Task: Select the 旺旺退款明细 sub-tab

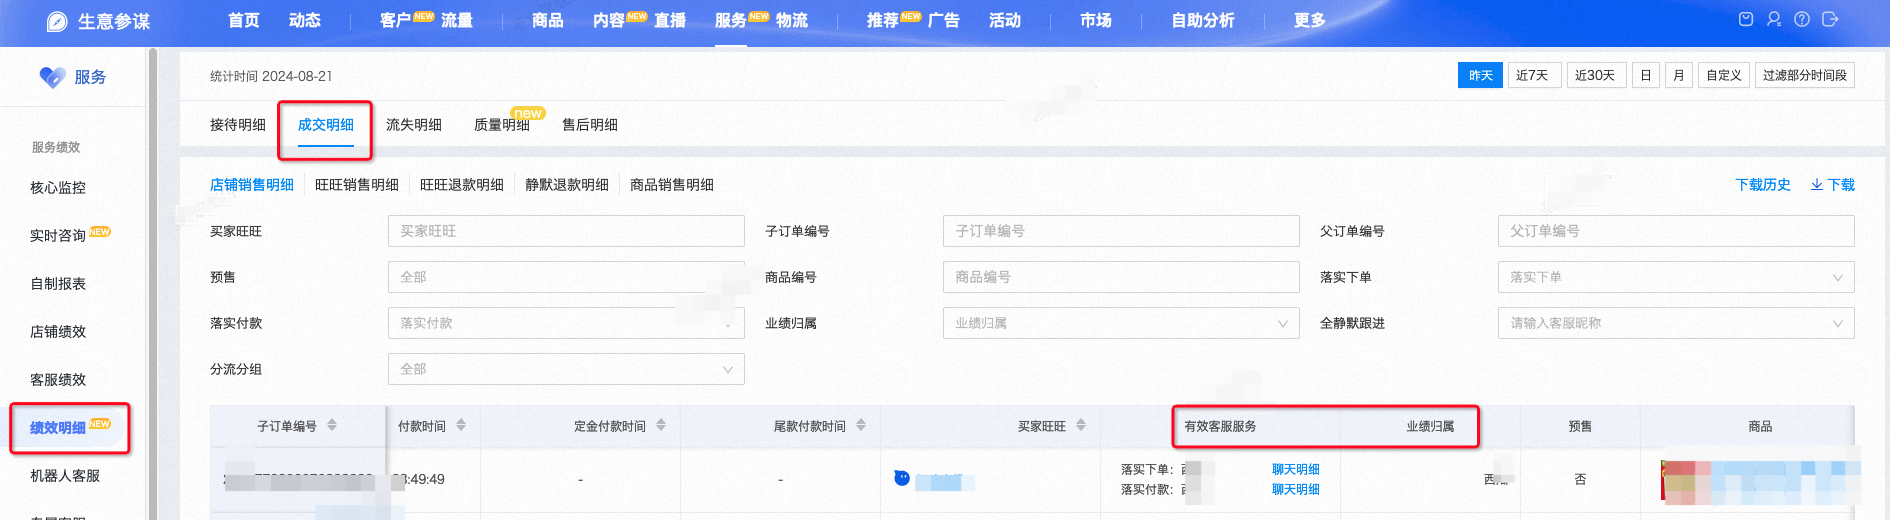Action: [x=462, y=185]
